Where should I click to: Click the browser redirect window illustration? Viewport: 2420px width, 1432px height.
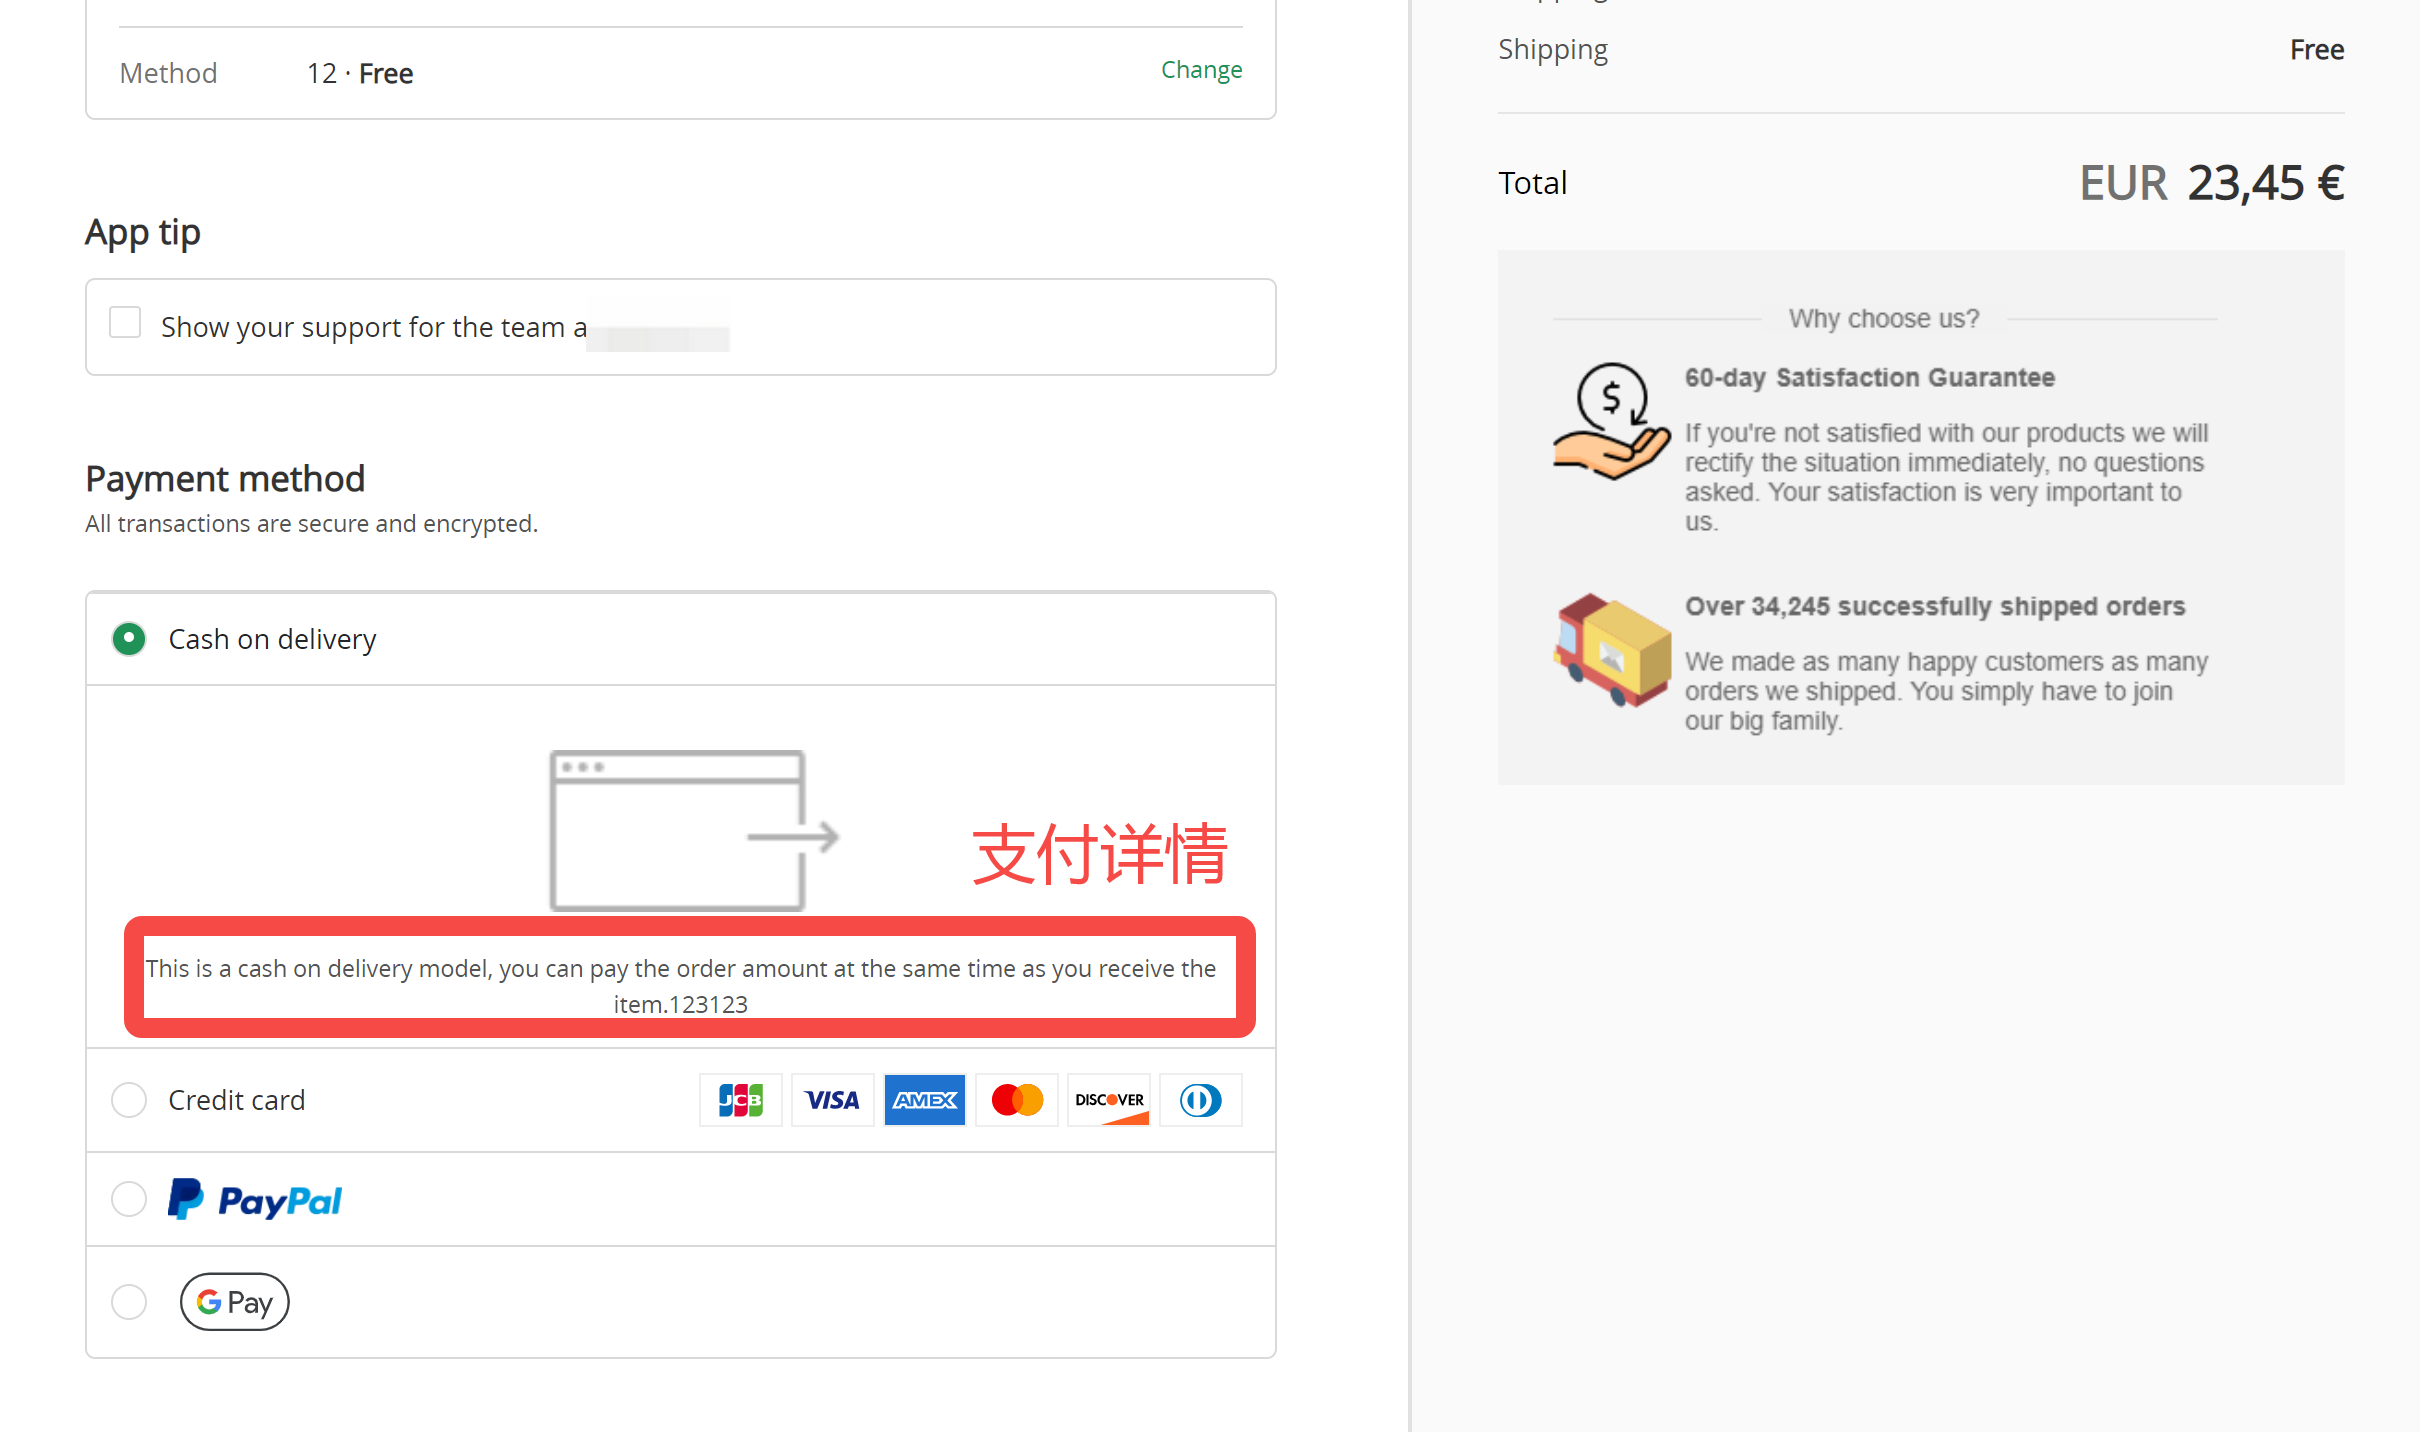pyautogui.click(x=693, y=831)
